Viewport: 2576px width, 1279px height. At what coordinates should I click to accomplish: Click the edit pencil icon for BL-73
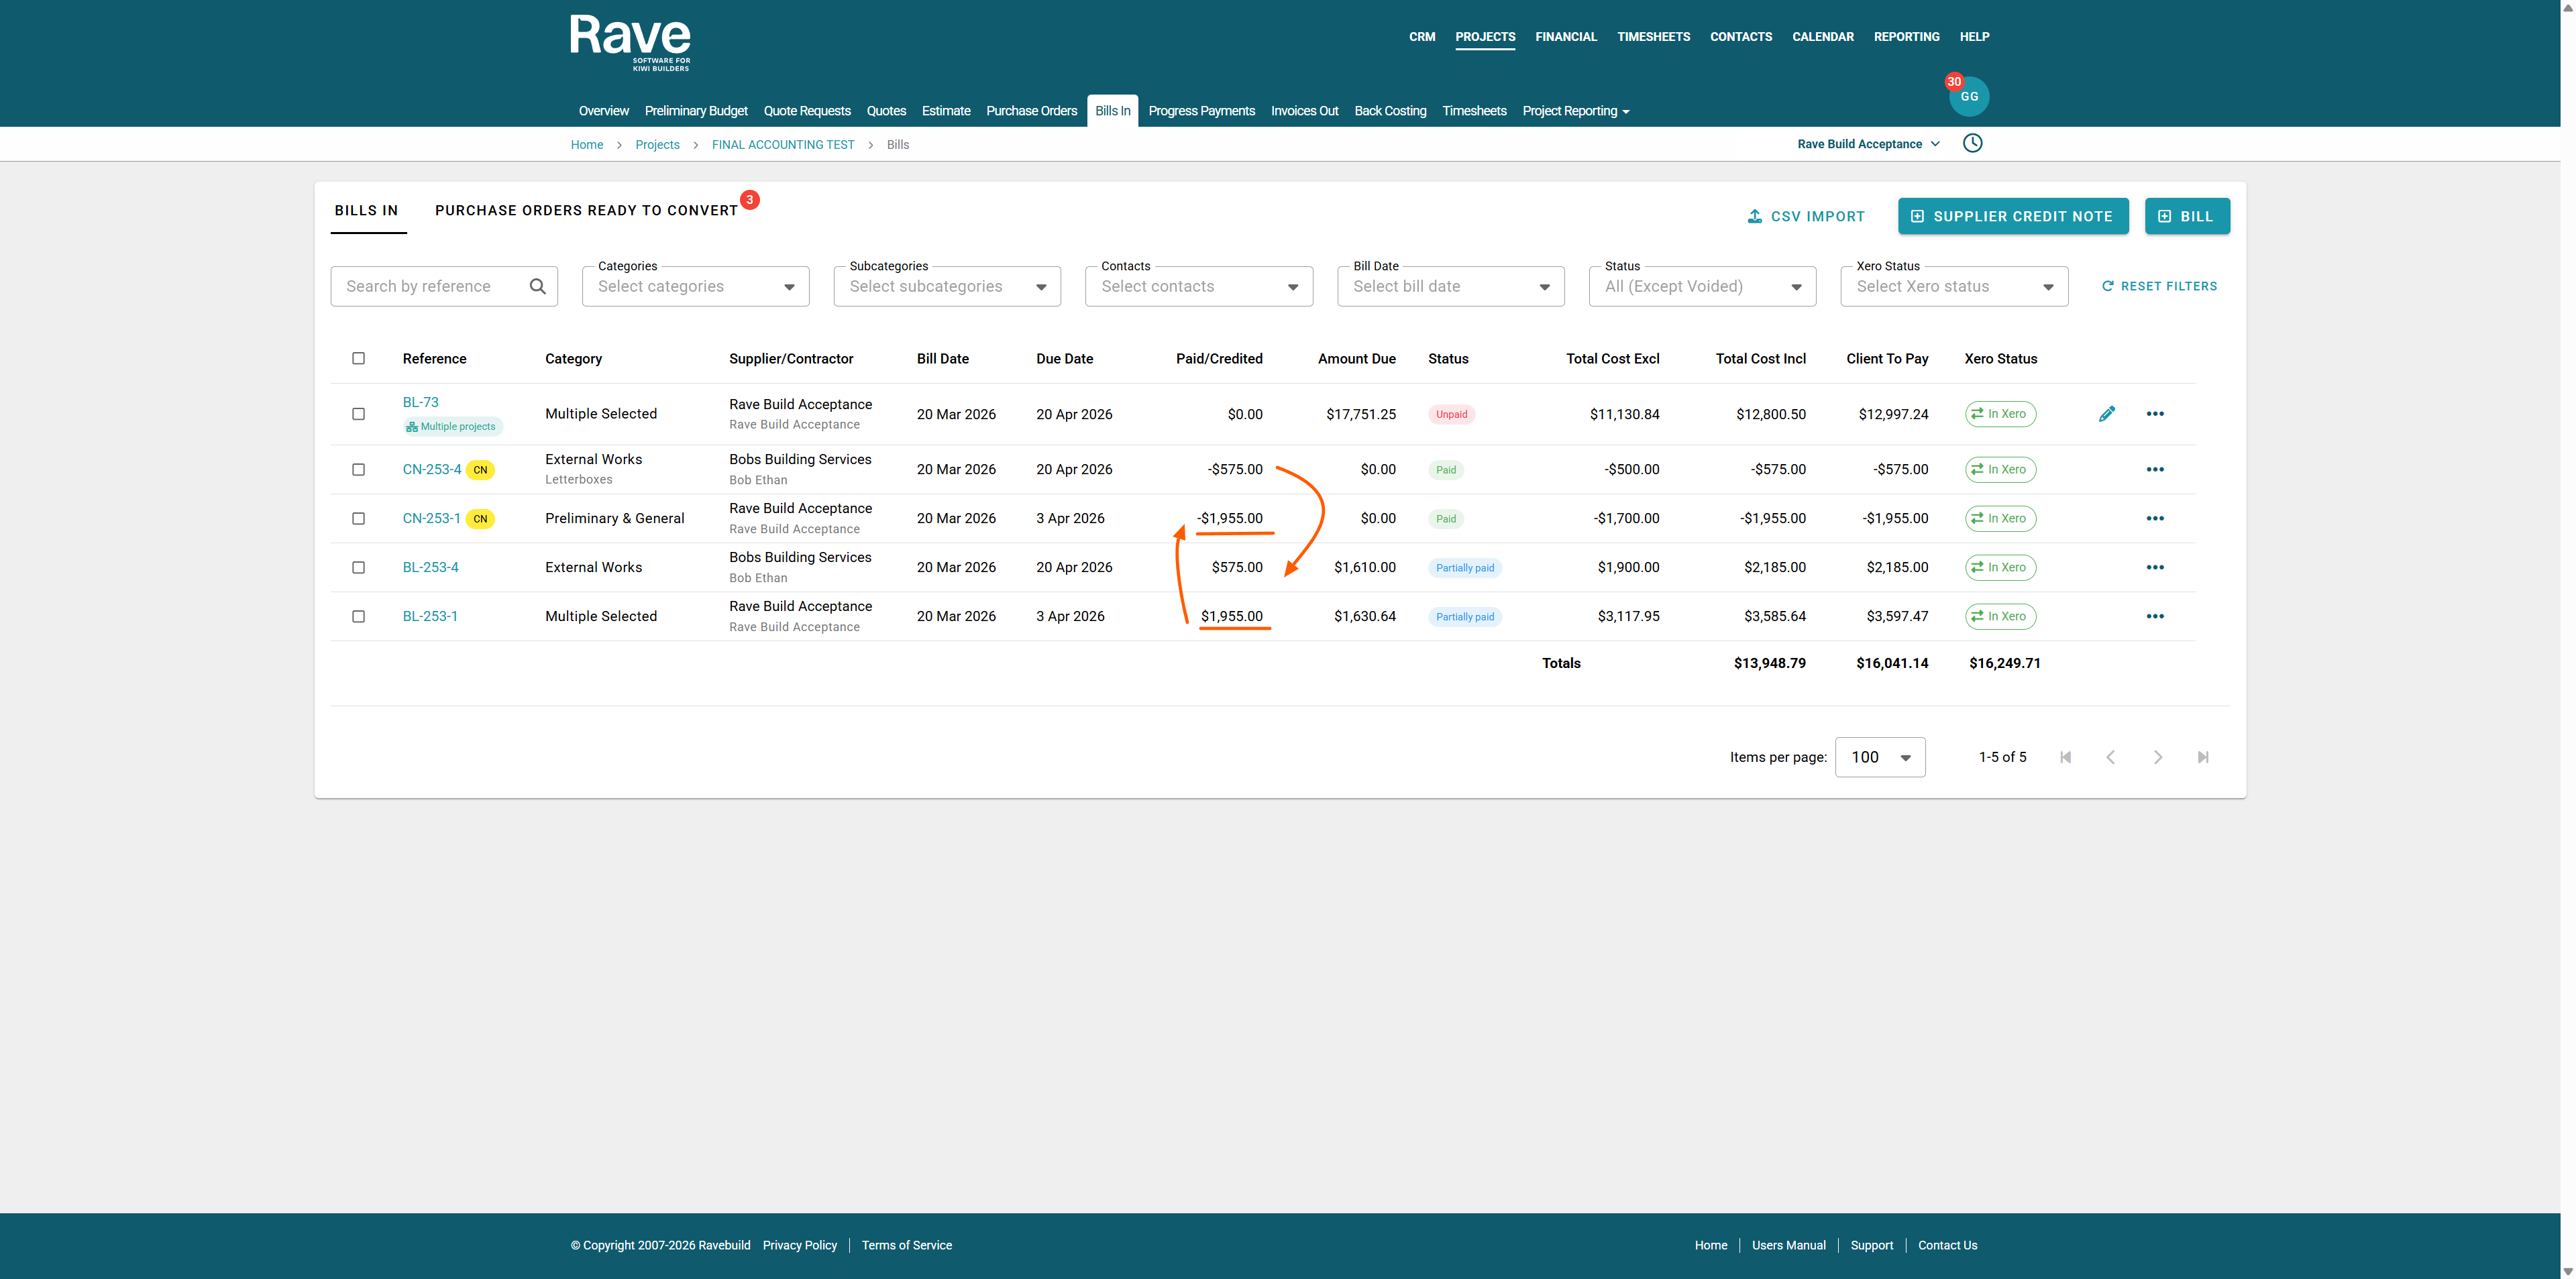2106,414
